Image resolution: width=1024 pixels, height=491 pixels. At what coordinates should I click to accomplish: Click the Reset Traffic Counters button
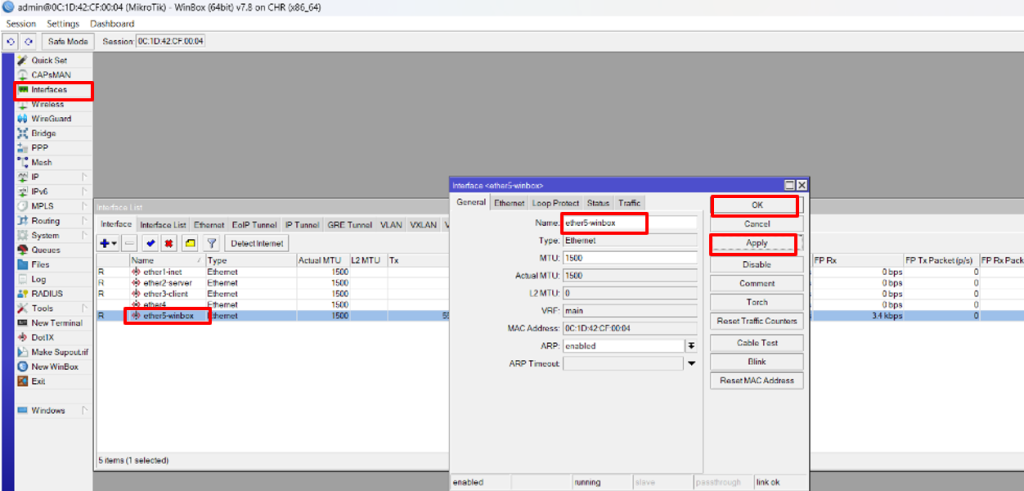[x=756, y=321]
